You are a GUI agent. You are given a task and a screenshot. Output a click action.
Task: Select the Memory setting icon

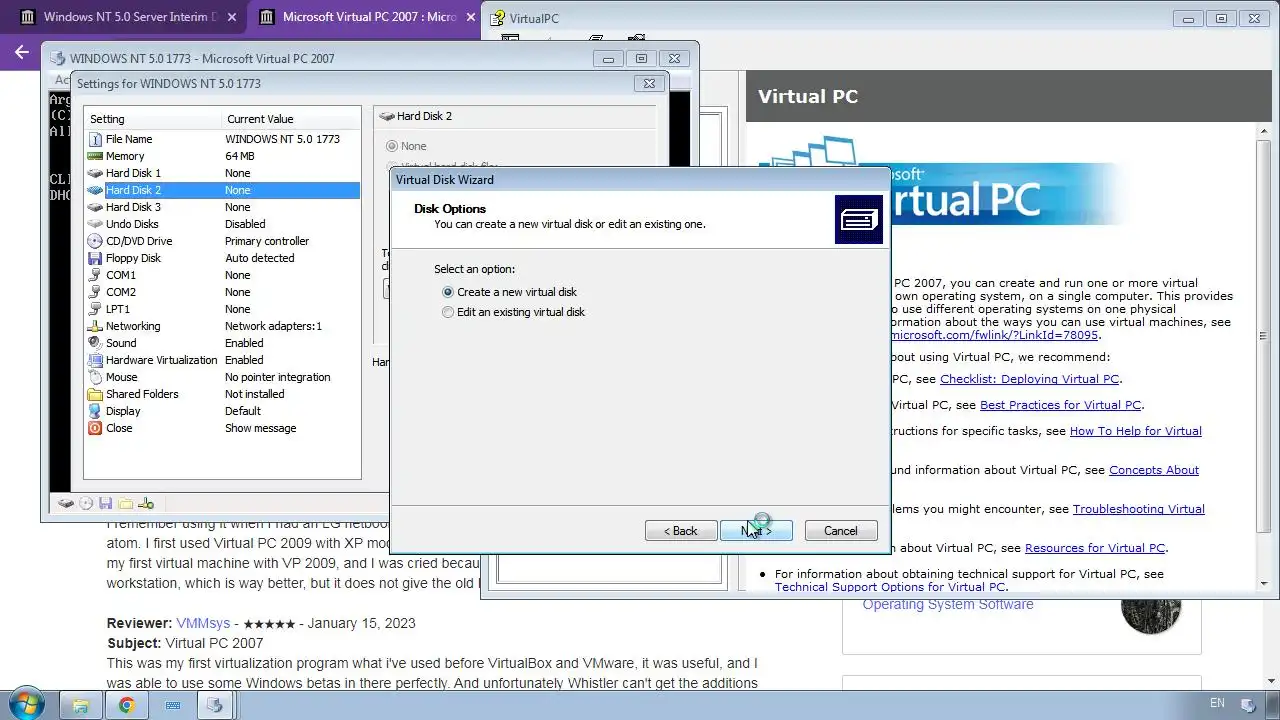coord(95,156)
